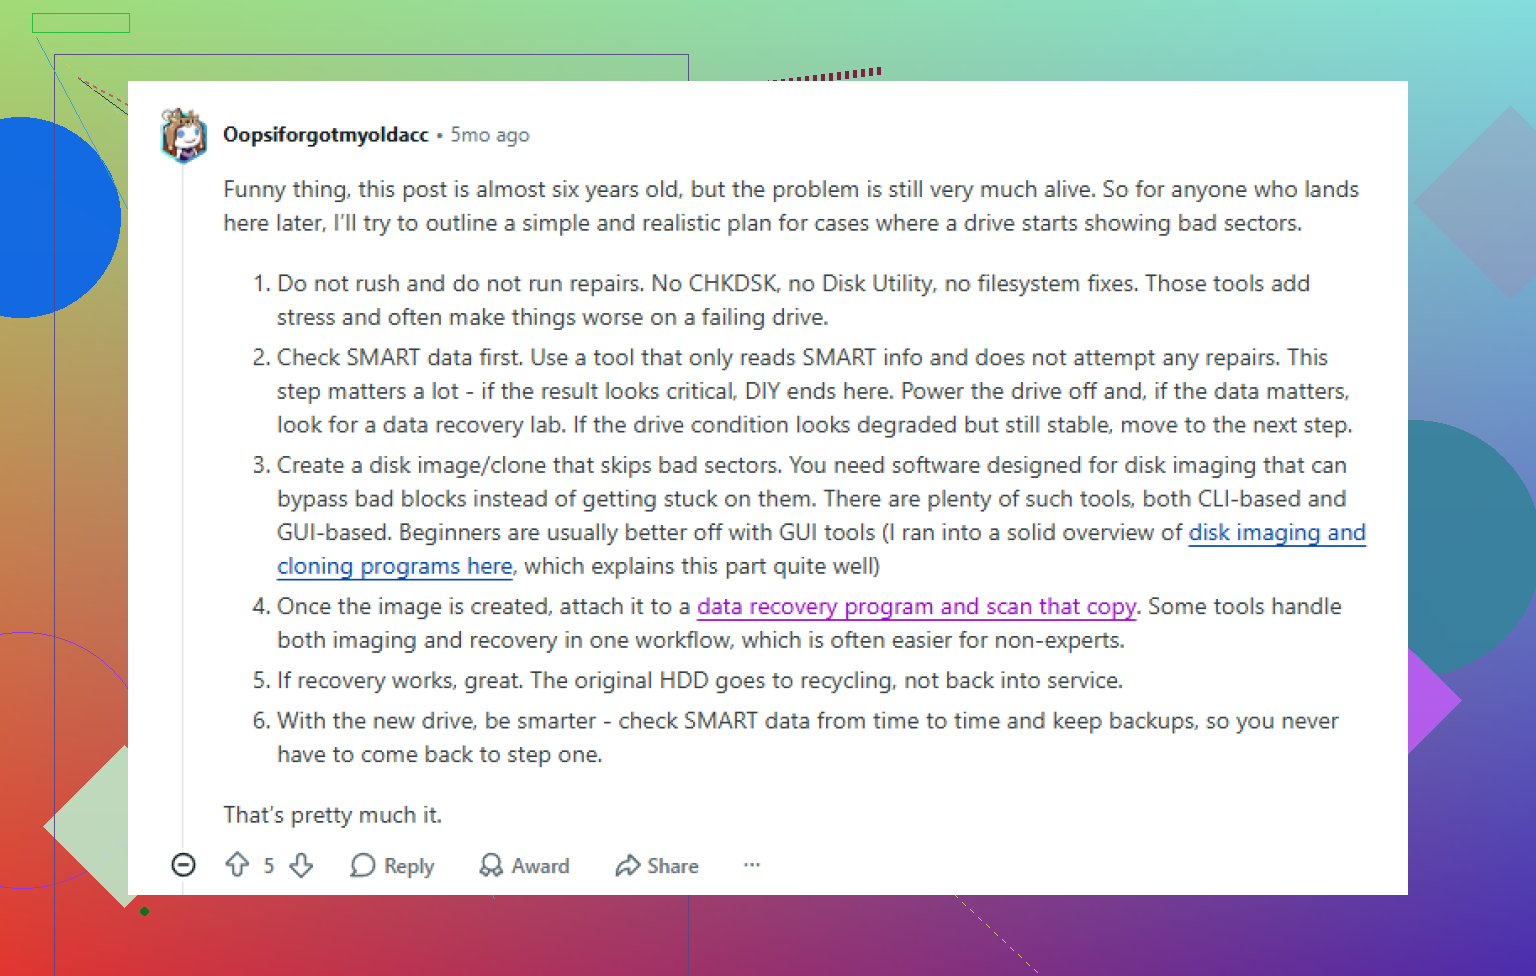This screenshot has height=976, width=1536.
Task: Open the 'cloning programs here' hyperlink
Action: pos(395,566)
